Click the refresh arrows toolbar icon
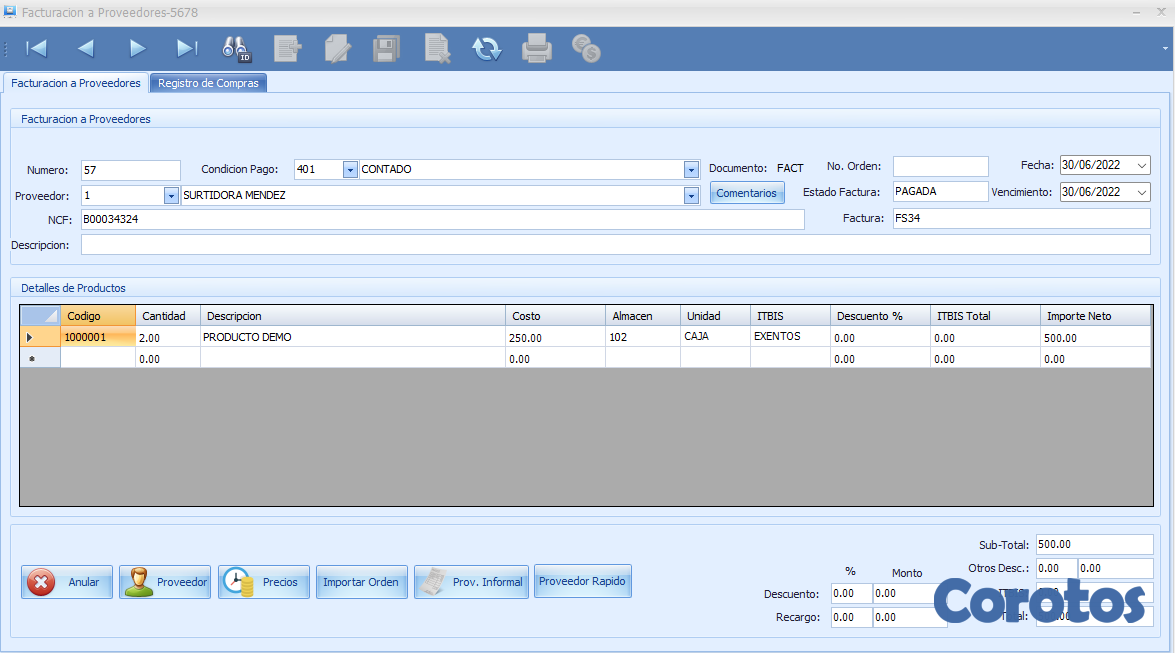 [487, 48]
